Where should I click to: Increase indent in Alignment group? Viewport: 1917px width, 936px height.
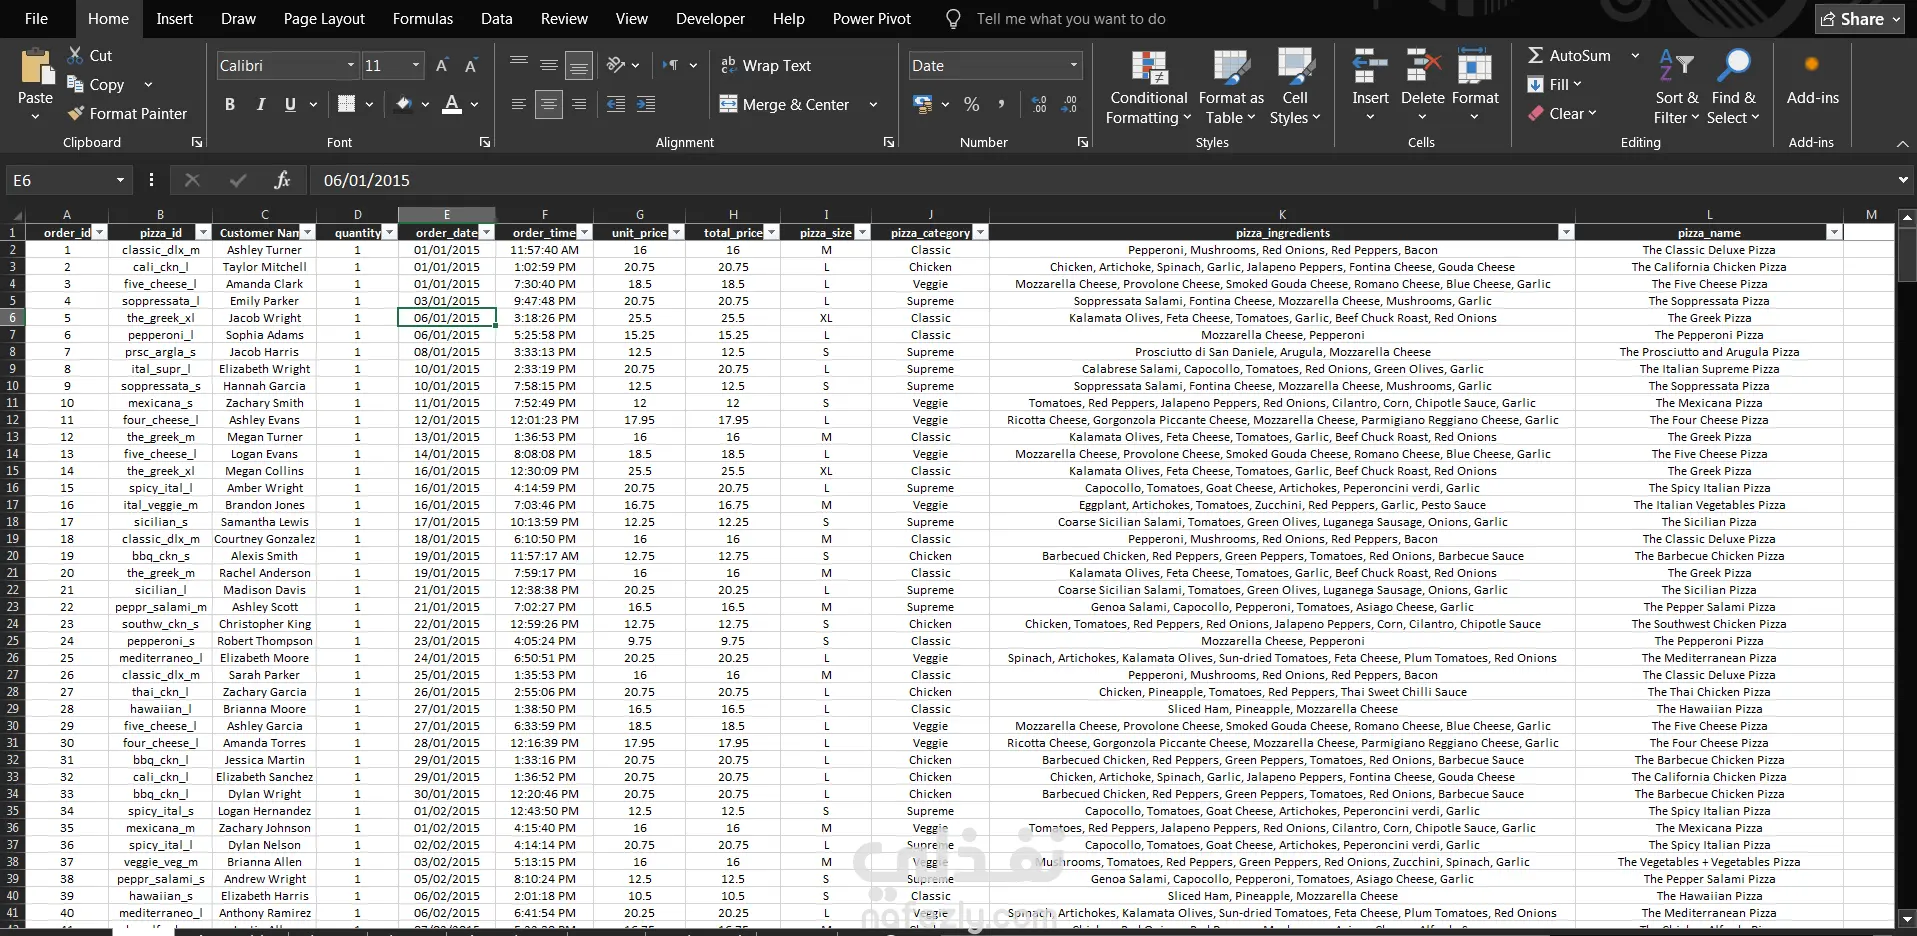click(646, 104)
